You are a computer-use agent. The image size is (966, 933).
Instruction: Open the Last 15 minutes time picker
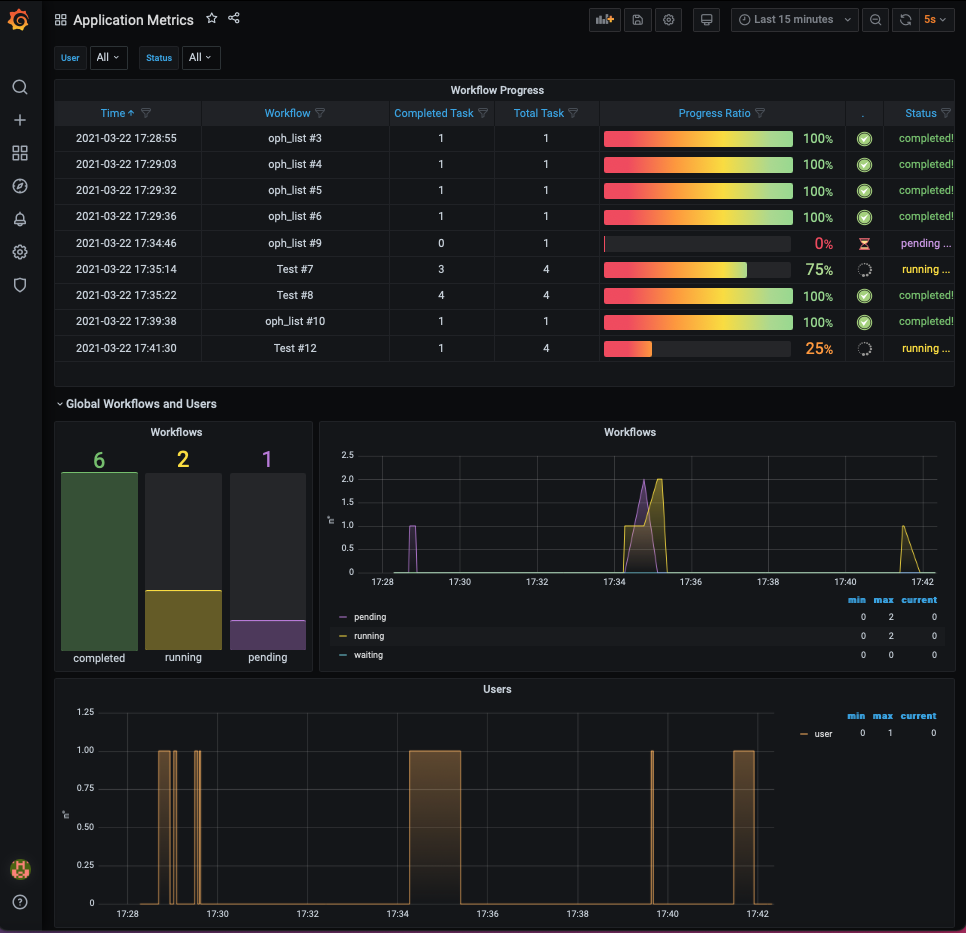(x=794, y=19)
